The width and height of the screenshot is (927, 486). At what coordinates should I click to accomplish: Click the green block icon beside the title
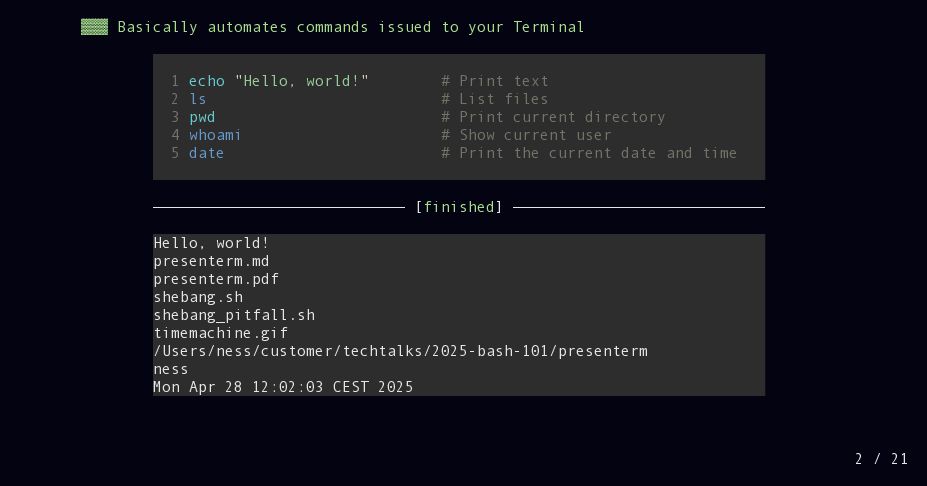[95, 27]
